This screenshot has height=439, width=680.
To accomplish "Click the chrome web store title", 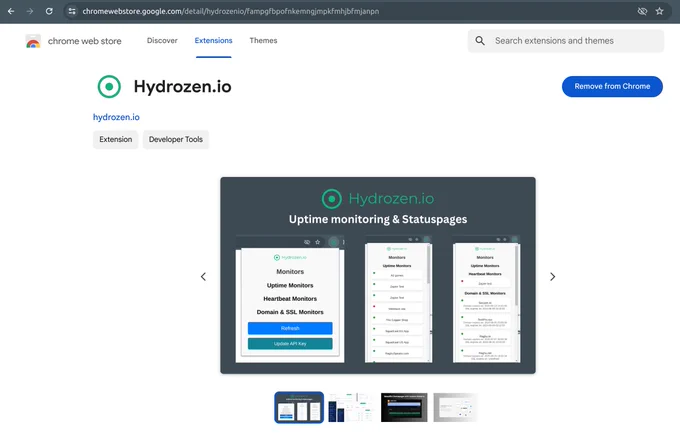I will click(85, 41).
